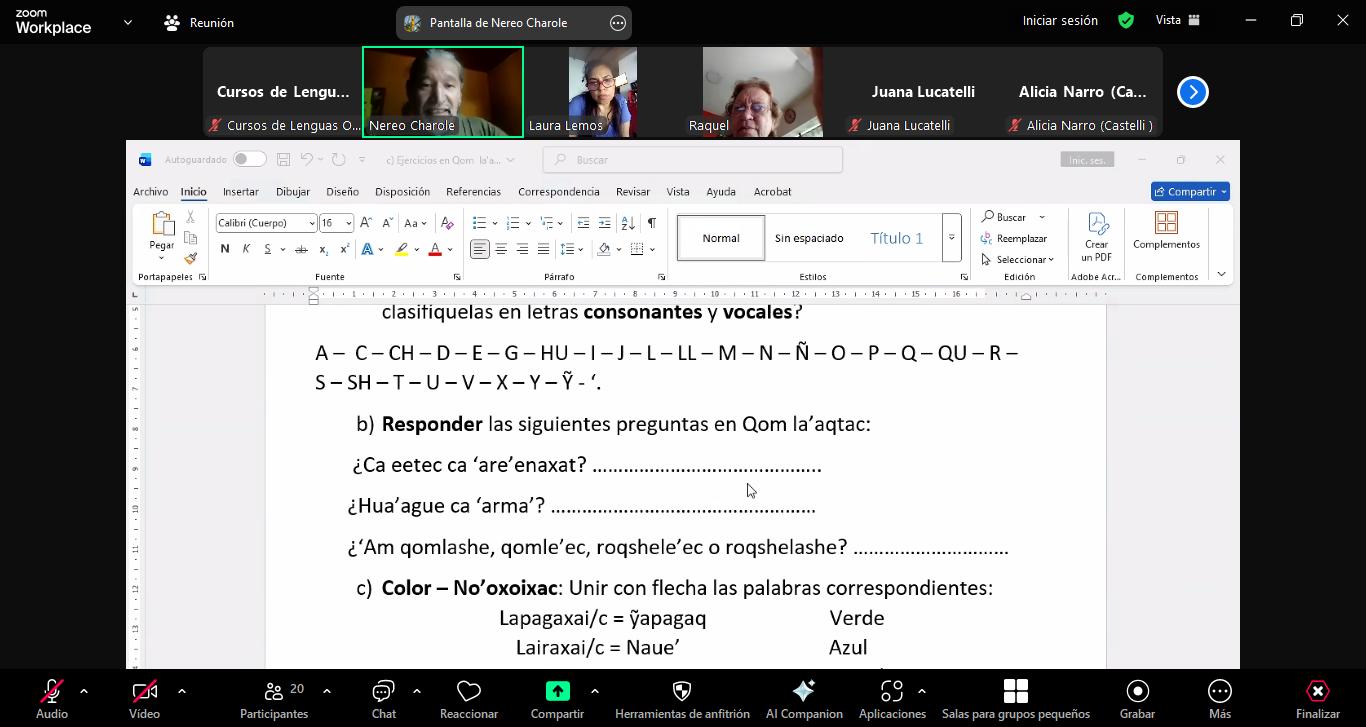Click the Grabar record icon

[1137, 692]
